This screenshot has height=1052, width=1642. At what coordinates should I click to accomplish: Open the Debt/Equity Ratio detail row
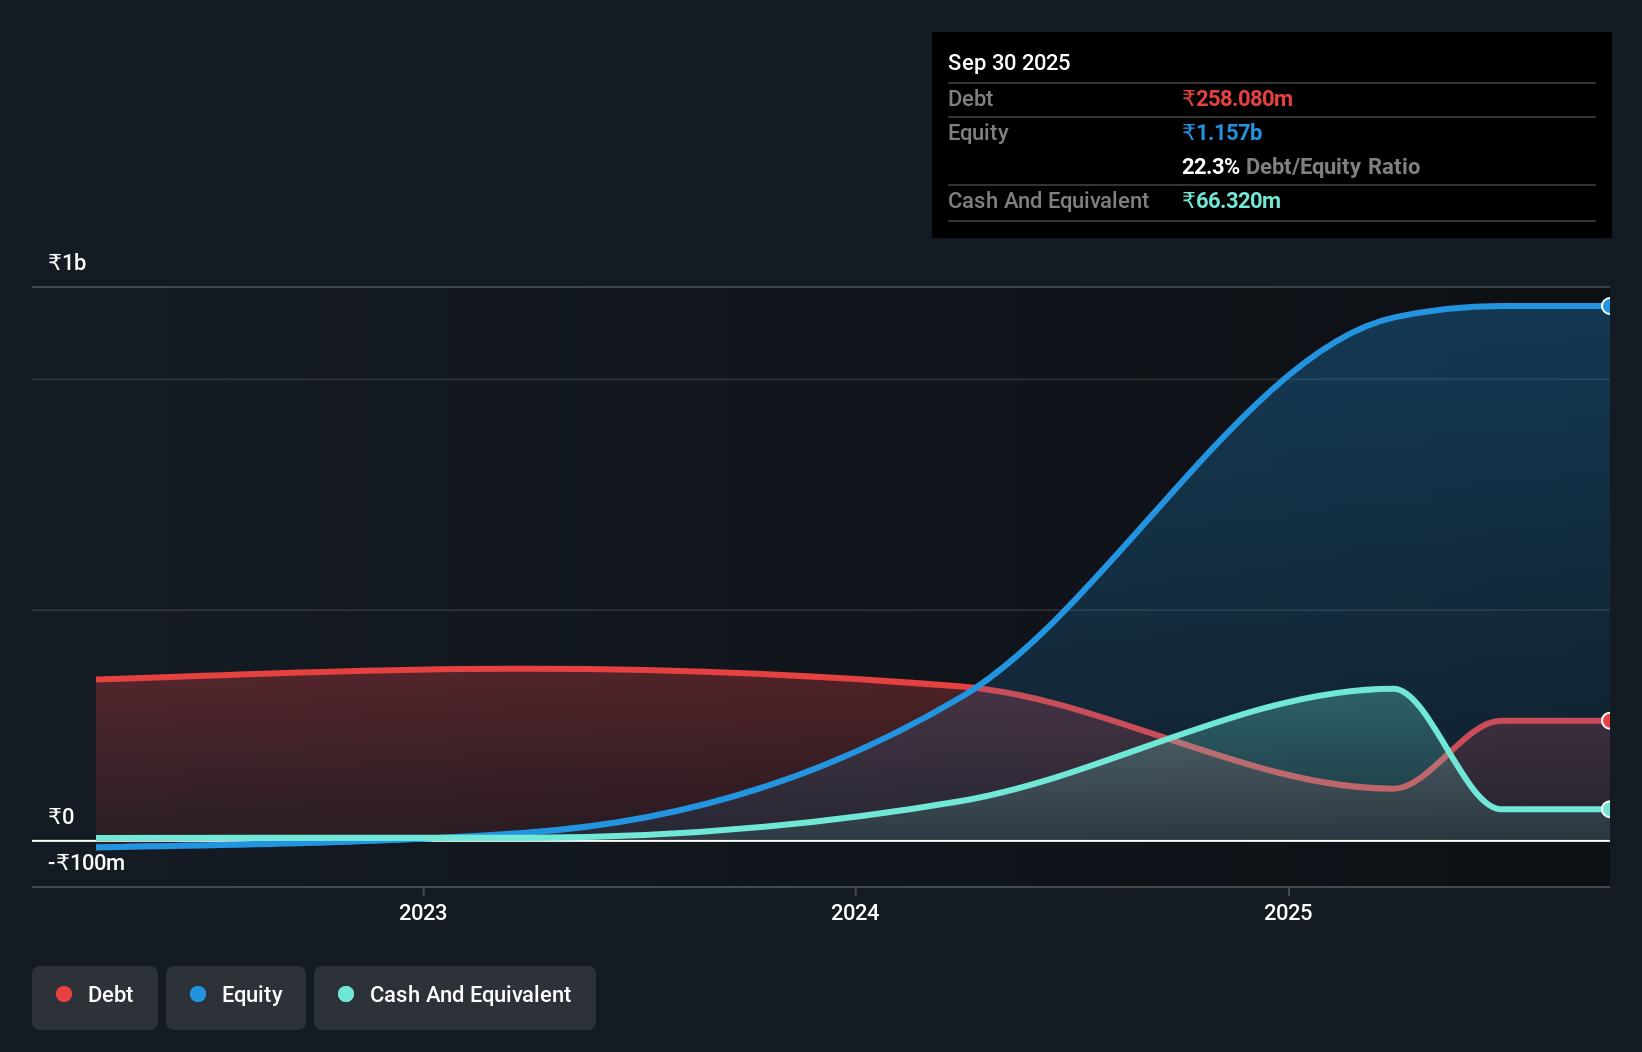(x=1301, y=166)
